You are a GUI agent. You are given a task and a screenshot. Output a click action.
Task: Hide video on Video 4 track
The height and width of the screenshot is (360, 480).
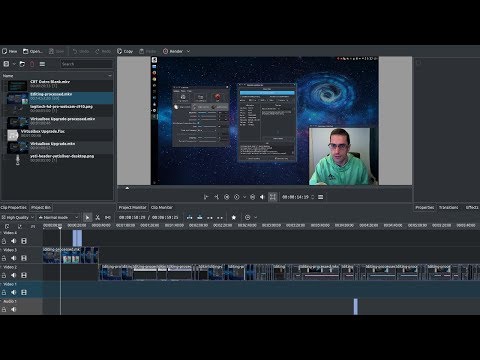pos(24,241)
